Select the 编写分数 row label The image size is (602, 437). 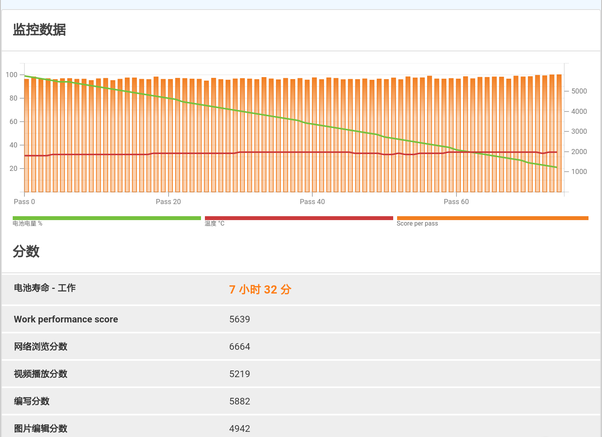[31, 401]
